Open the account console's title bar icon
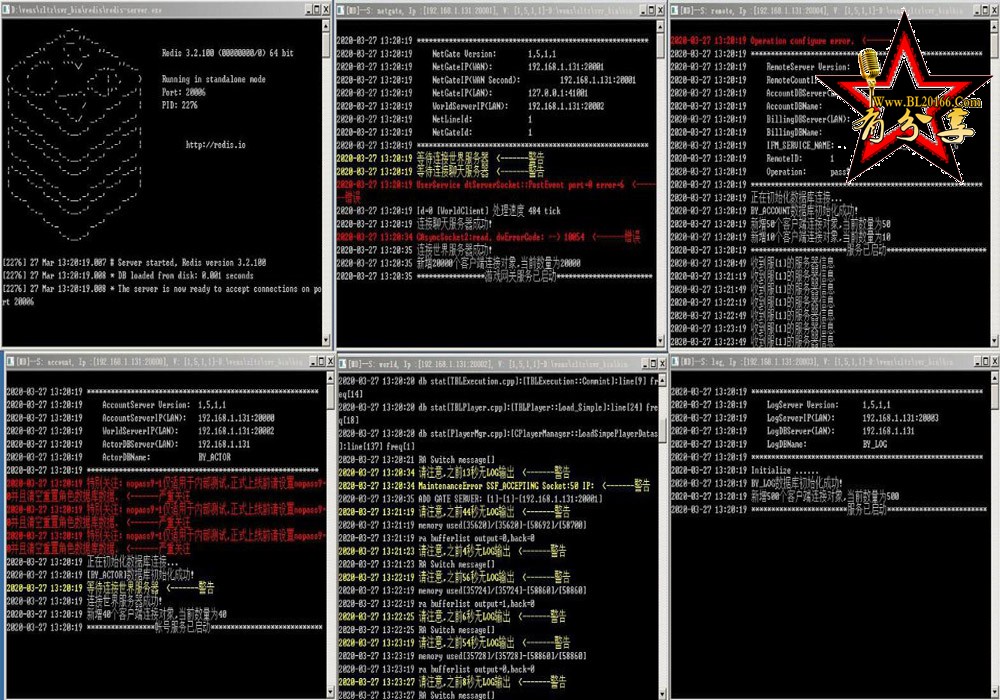This screenshot has height=700, width=1000. (x=10, y=361)
